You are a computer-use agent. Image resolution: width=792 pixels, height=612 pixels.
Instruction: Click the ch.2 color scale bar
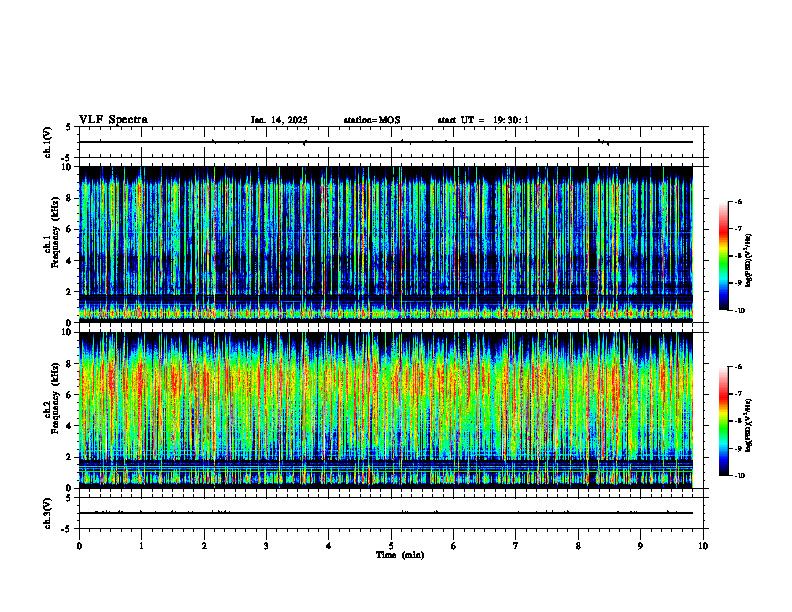pyautogui.click(x=724, y=421)
